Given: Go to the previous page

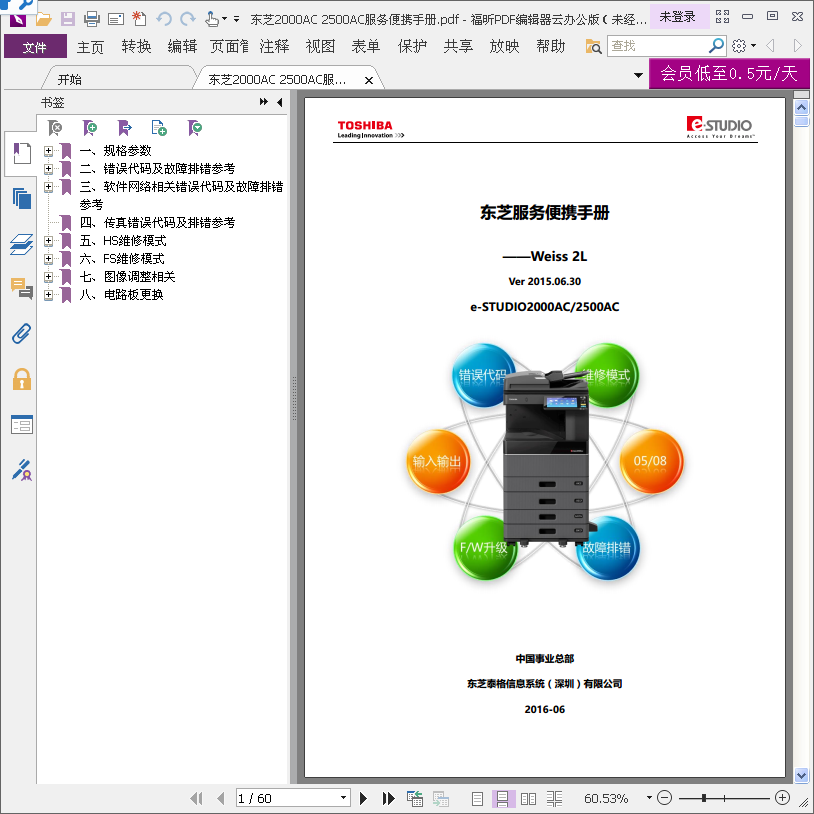Looking at the screenshot, I should coord(221,798).
